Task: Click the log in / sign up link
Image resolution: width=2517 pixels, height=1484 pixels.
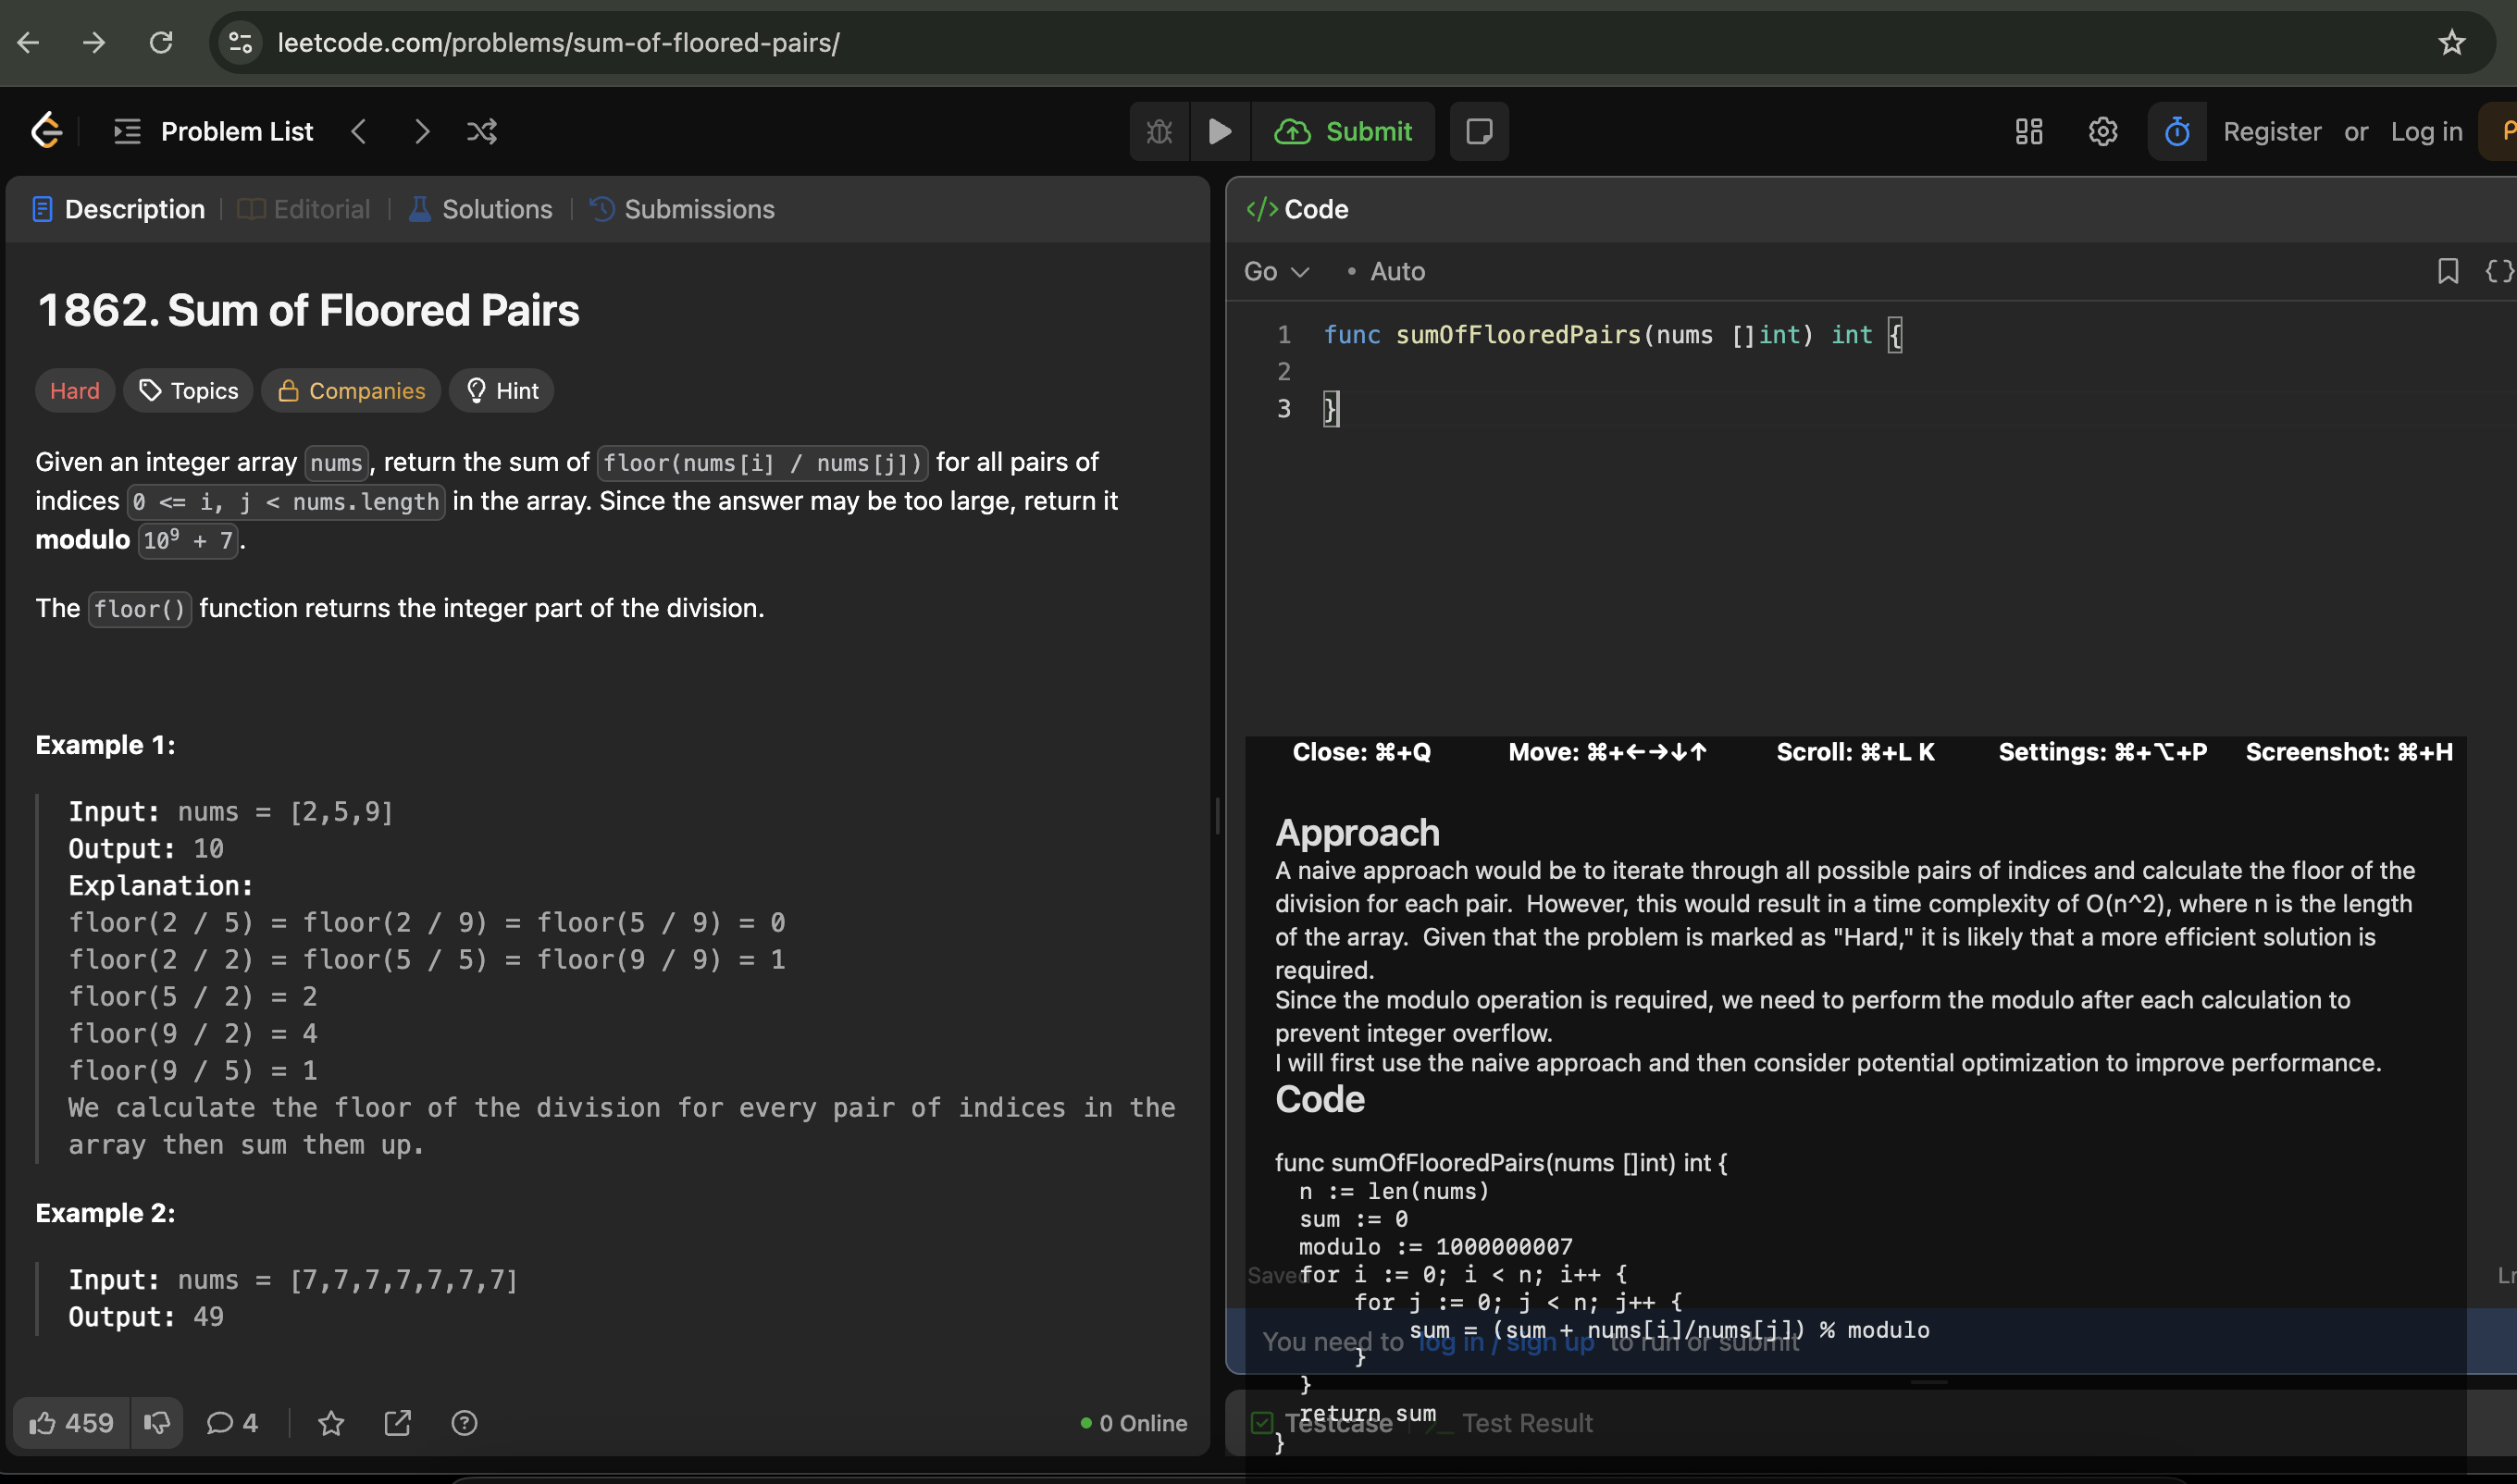Action: pyautogui.click(x=1506, y=1341)
